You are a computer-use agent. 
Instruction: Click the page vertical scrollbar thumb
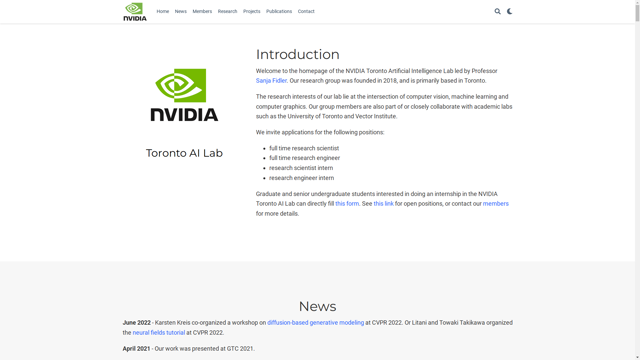[x=637, y=12]
